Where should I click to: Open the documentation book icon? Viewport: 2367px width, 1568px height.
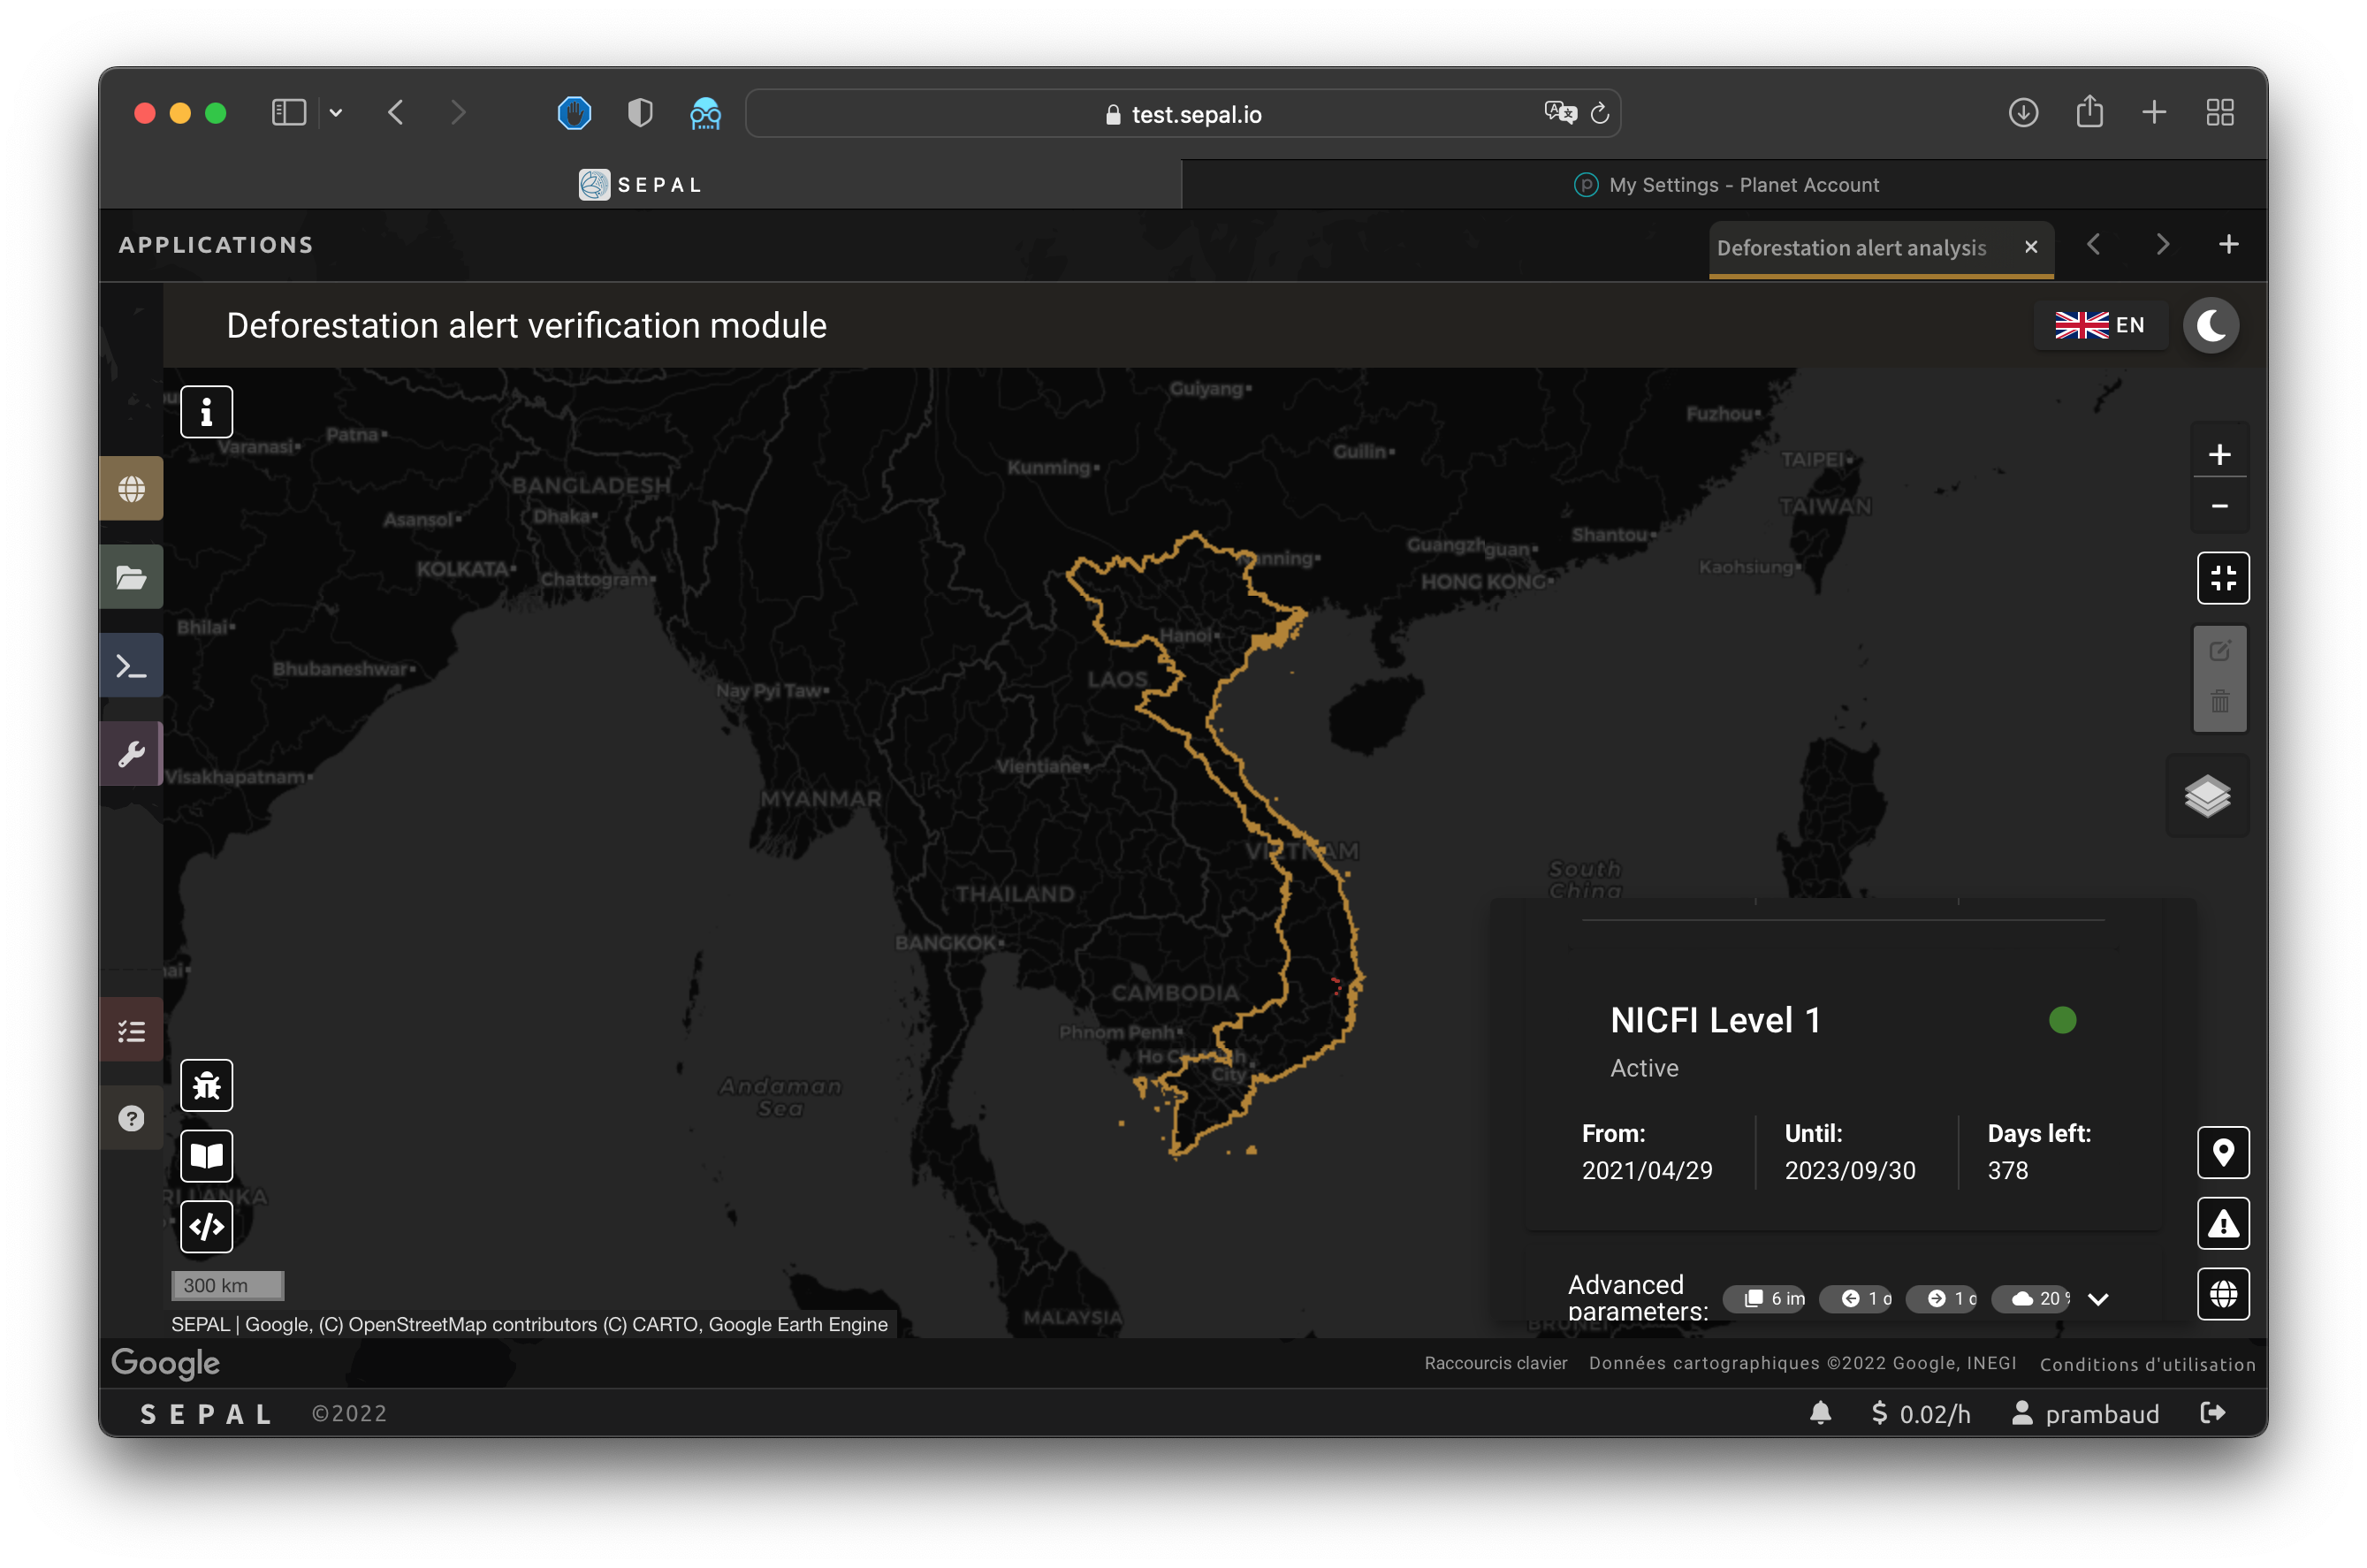206,1156
